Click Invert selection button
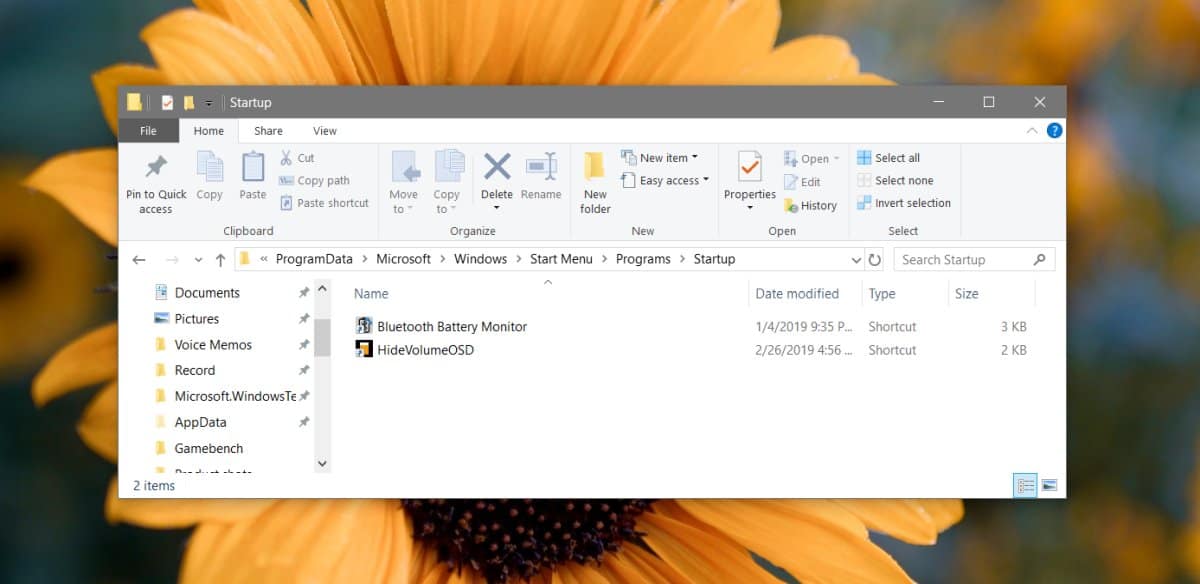This screenshot has width=1200, height=584. [x=904, y=203]
